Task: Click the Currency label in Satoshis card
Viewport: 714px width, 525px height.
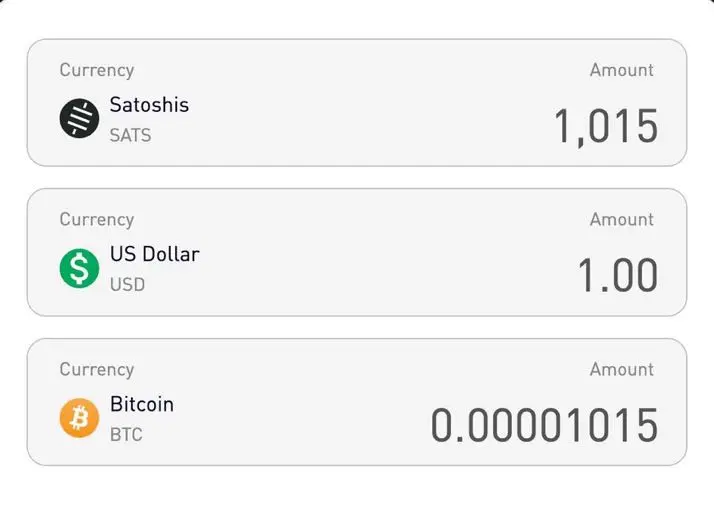Action: (97, 70)
